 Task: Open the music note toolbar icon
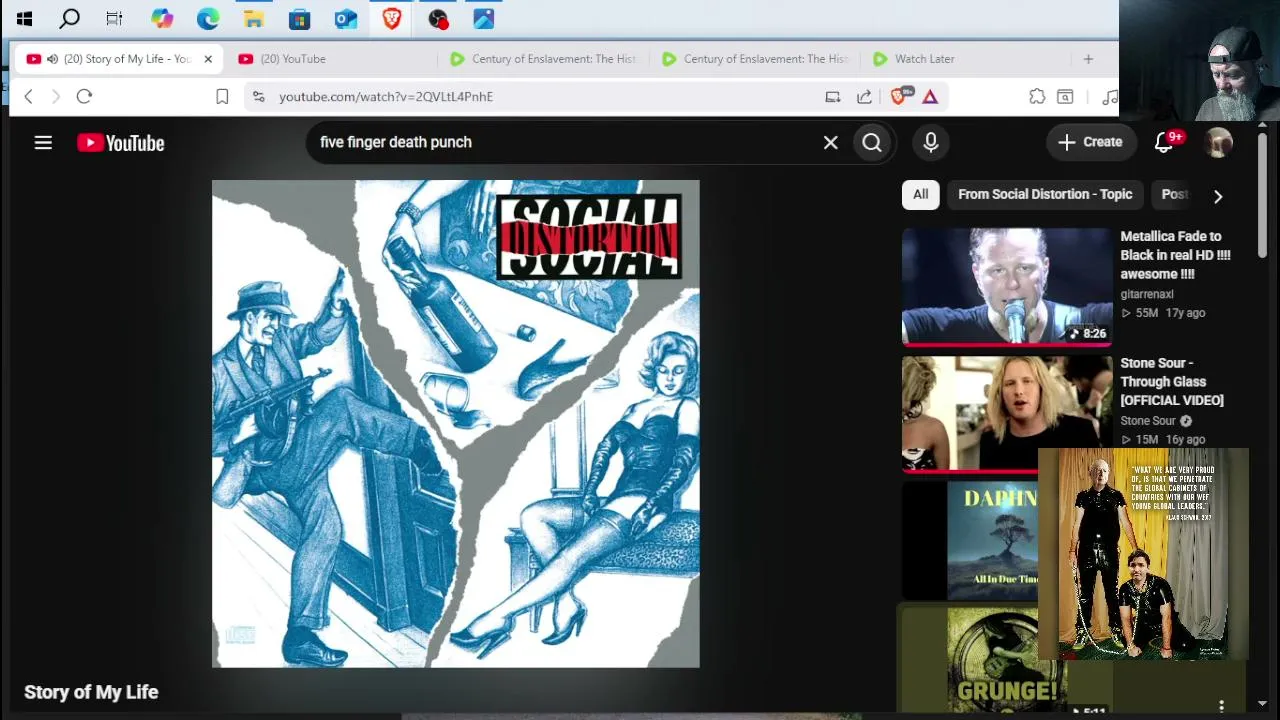click(x=1109, y=96)
